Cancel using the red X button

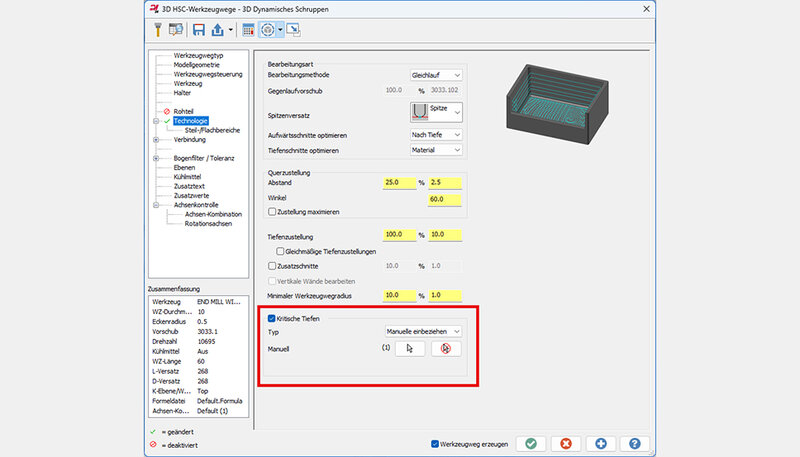[x=566, y=443]
